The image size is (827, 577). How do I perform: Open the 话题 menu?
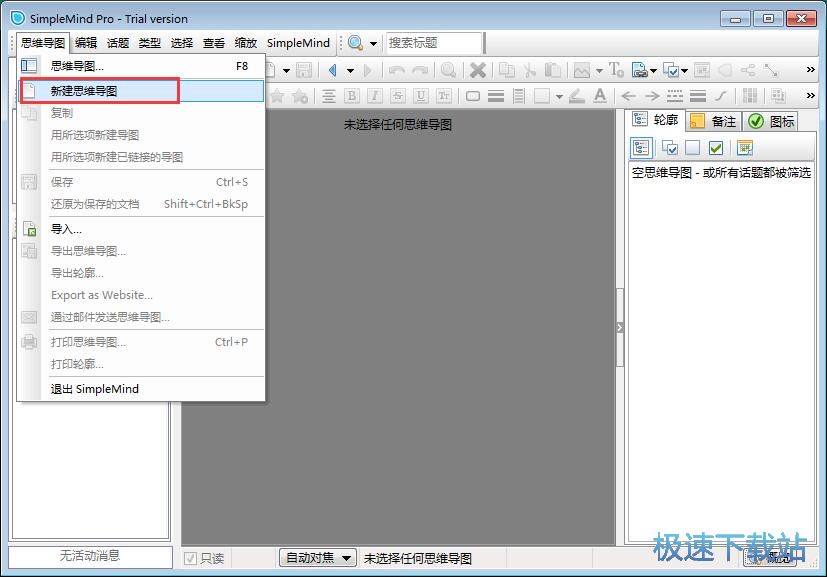pos(118,43)
